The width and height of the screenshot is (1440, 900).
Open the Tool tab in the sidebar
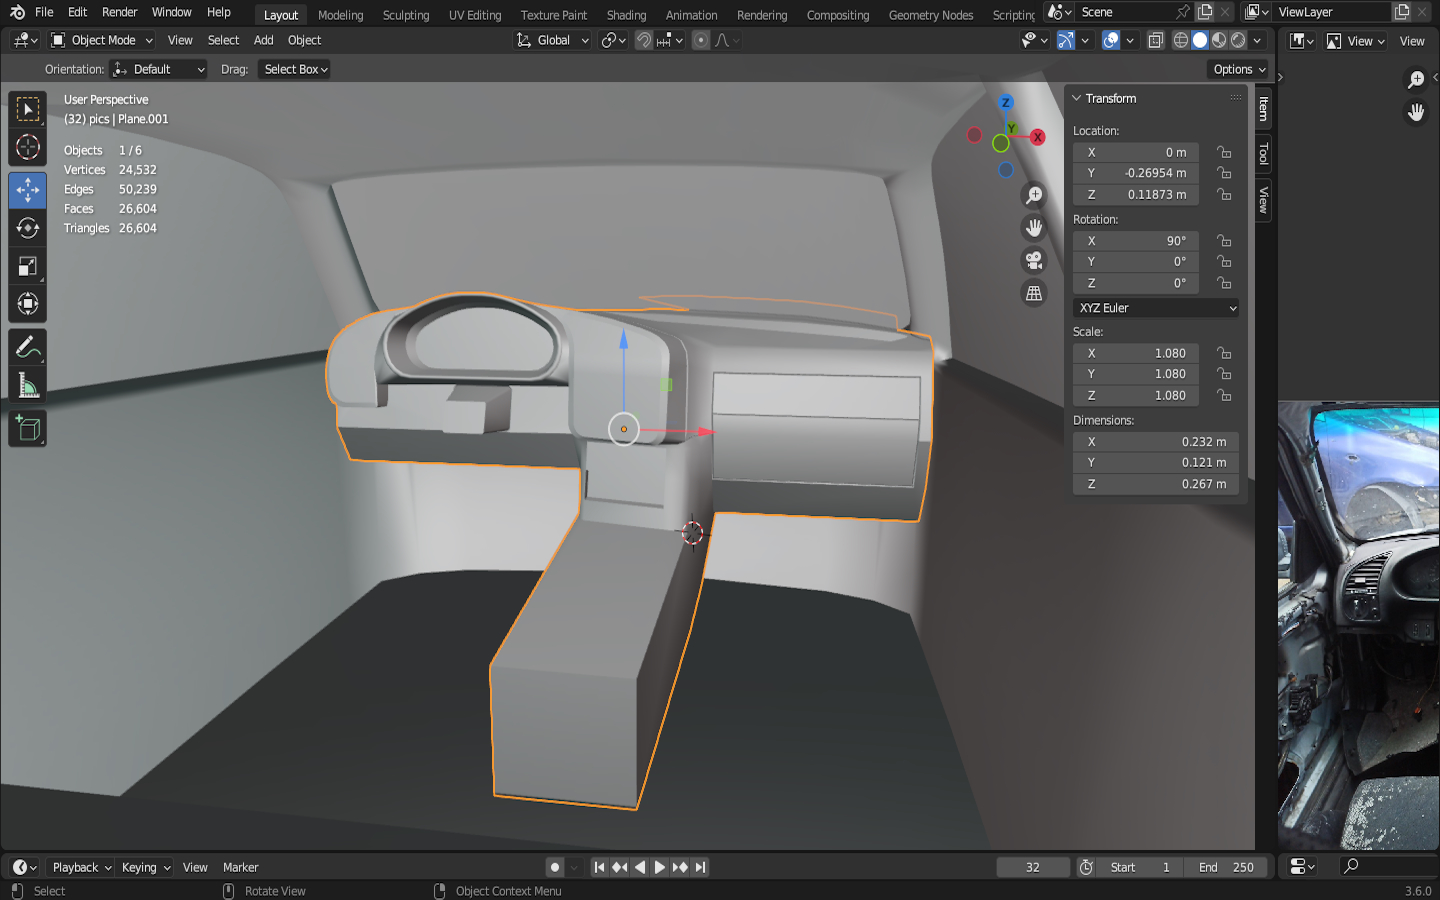click(1264, 153)
